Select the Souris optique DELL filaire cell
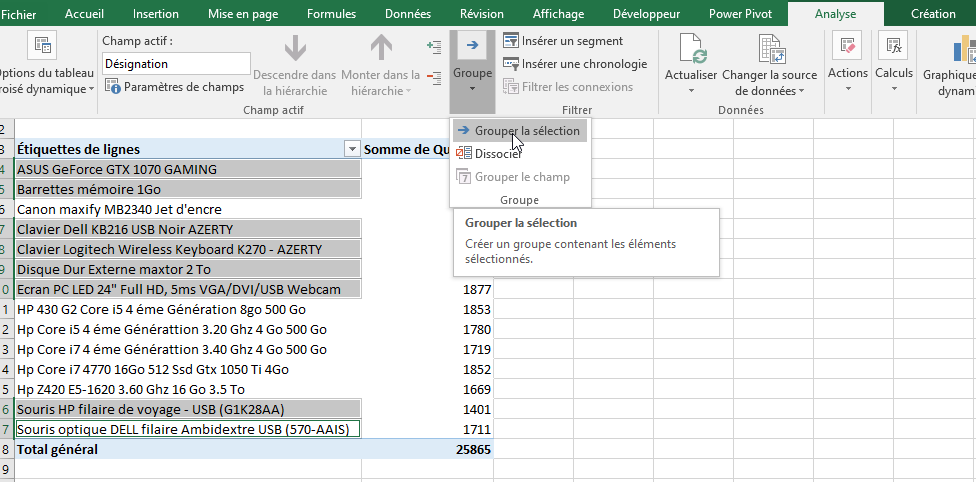Image resolution: width=976 pixels, height=482 pixels. (x=188, y=430)
